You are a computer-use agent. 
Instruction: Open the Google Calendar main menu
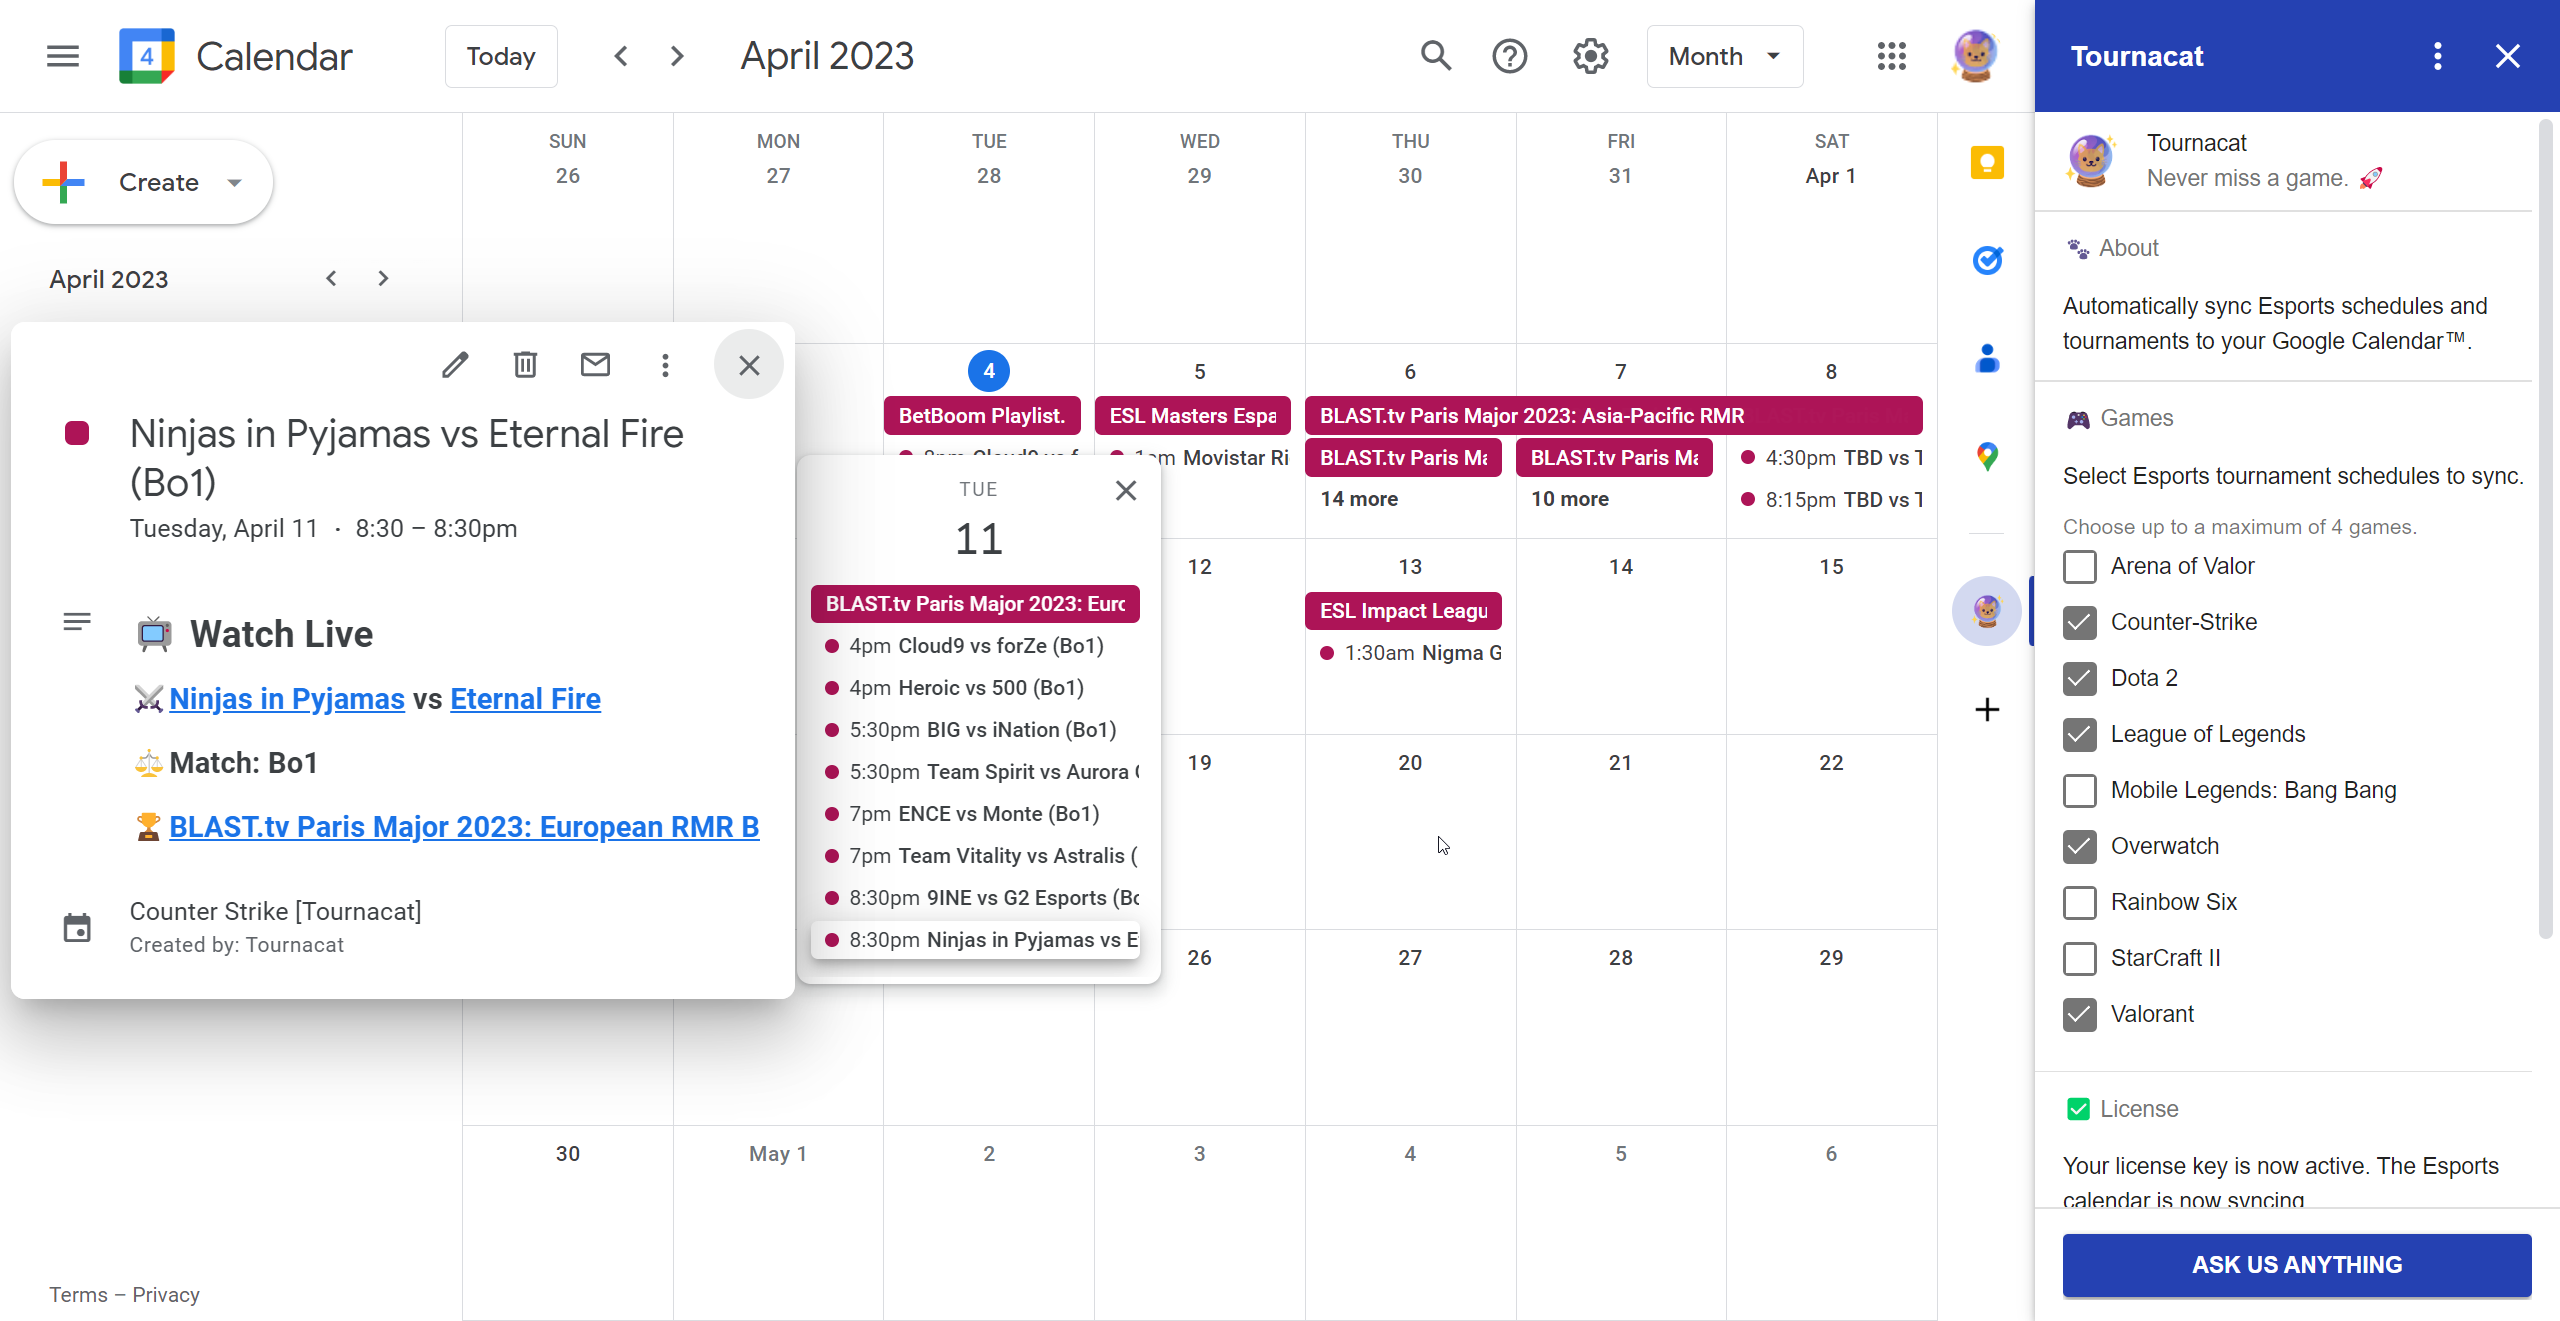(x=61, y=56)
